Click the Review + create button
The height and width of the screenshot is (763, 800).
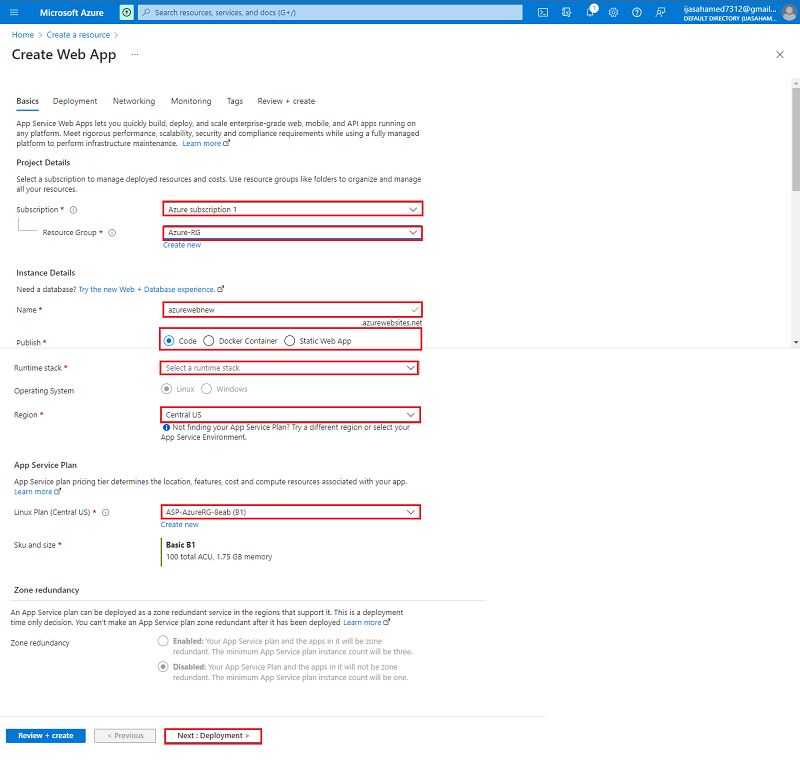click(44, 735)
